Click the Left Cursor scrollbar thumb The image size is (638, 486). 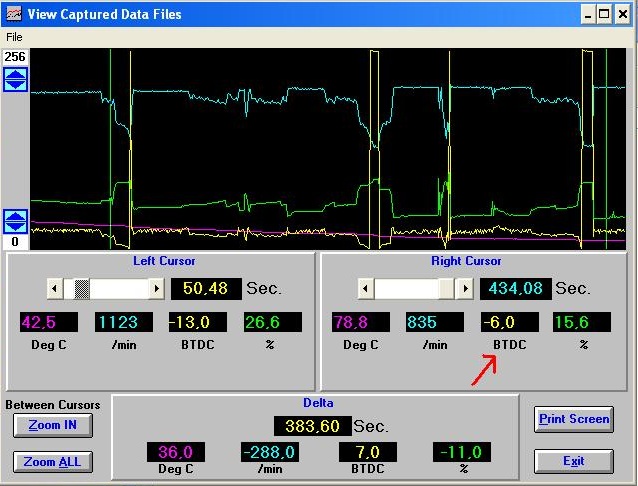82,289
